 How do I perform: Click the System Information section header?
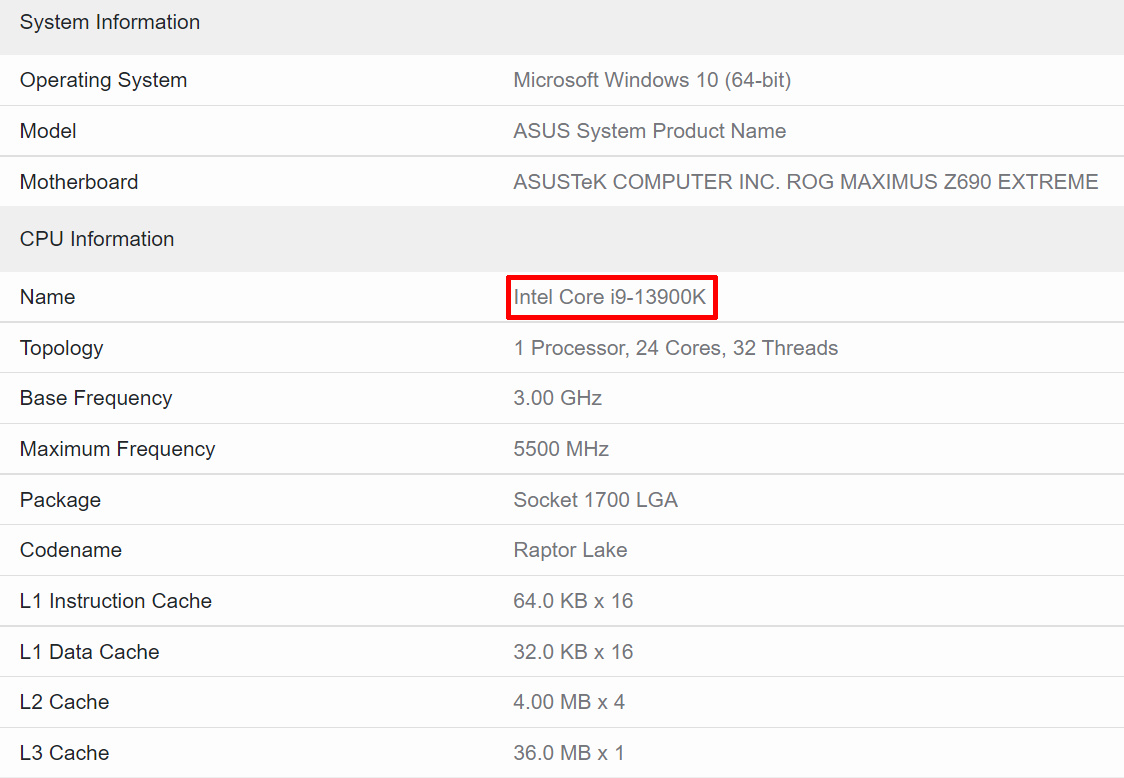click(x=110, y=22)
